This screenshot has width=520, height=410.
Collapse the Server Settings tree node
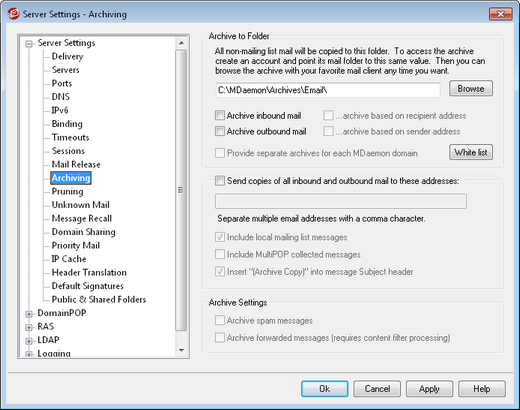click(29, 44)
